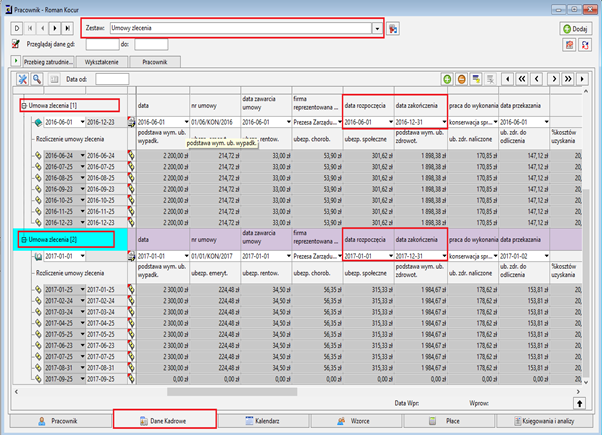Image resolution: width=602 pixels, height=435 pixels.
Task: Click the magnifier search icon
Action: click(37, 79)
